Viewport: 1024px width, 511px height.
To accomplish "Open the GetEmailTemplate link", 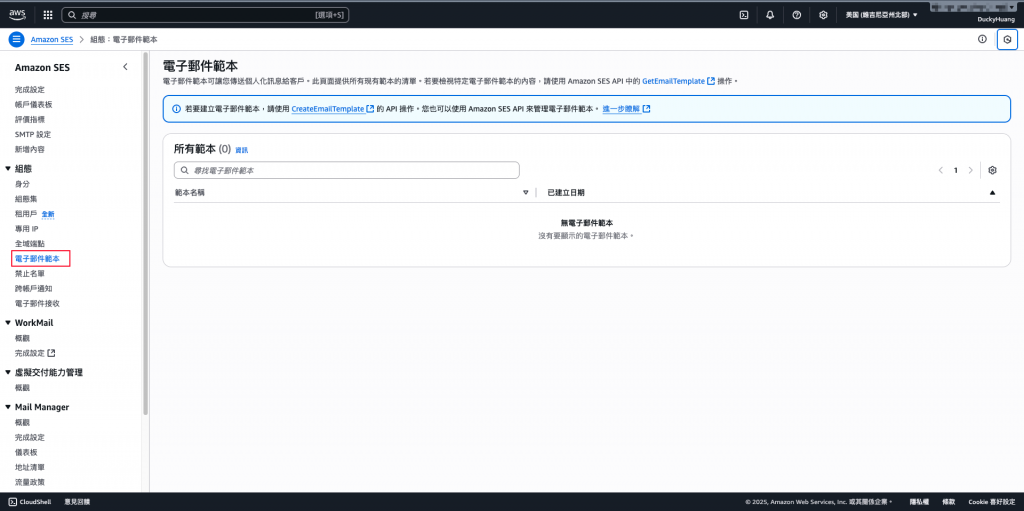I will [678, 81].
